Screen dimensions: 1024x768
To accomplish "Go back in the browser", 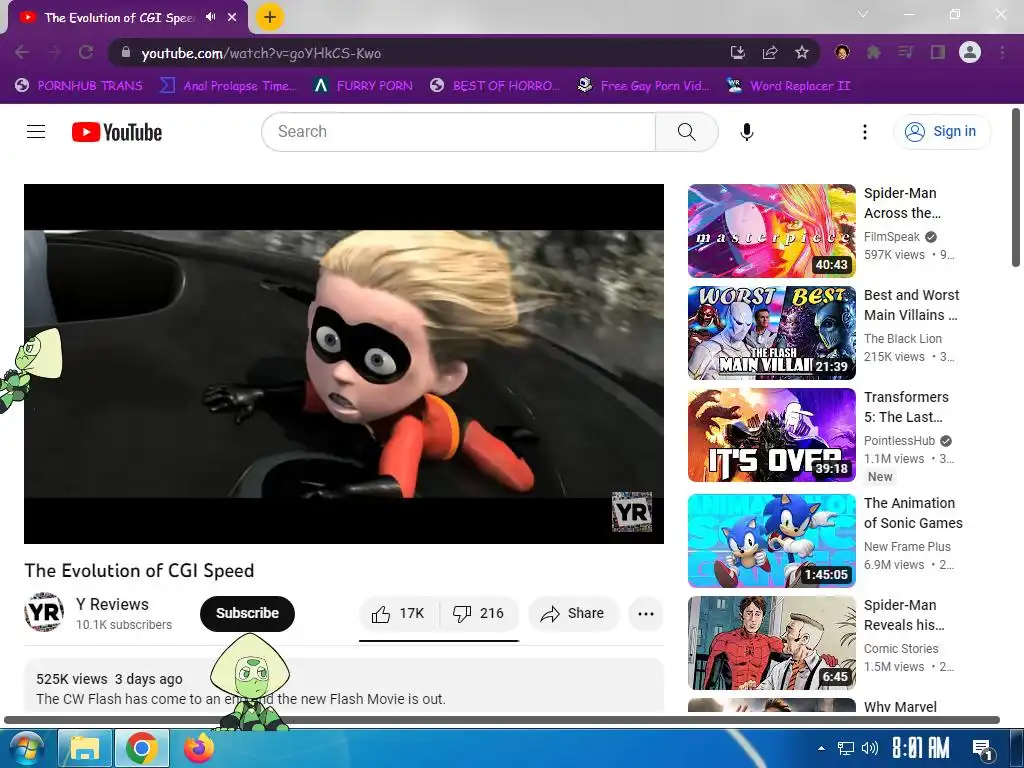I will point(22,52).
